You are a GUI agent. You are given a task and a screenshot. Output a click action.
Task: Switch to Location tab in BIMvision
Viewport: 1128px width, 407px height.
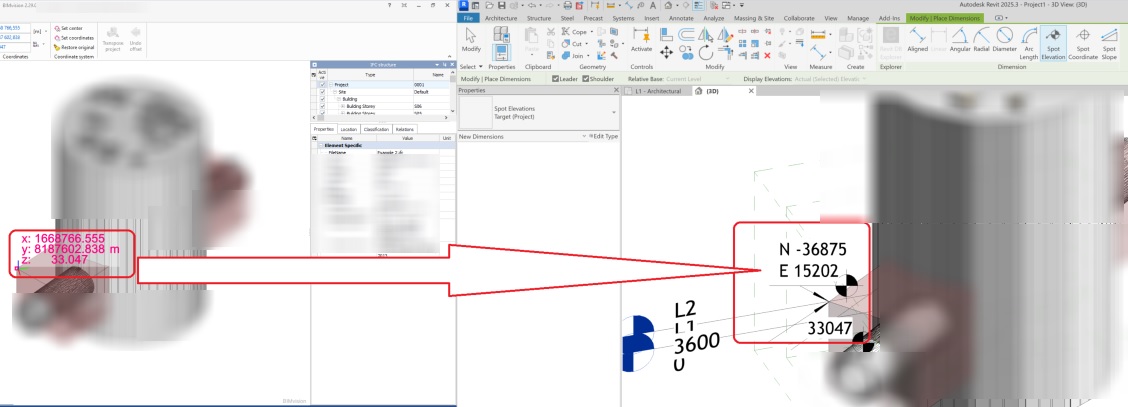[349, 129]
